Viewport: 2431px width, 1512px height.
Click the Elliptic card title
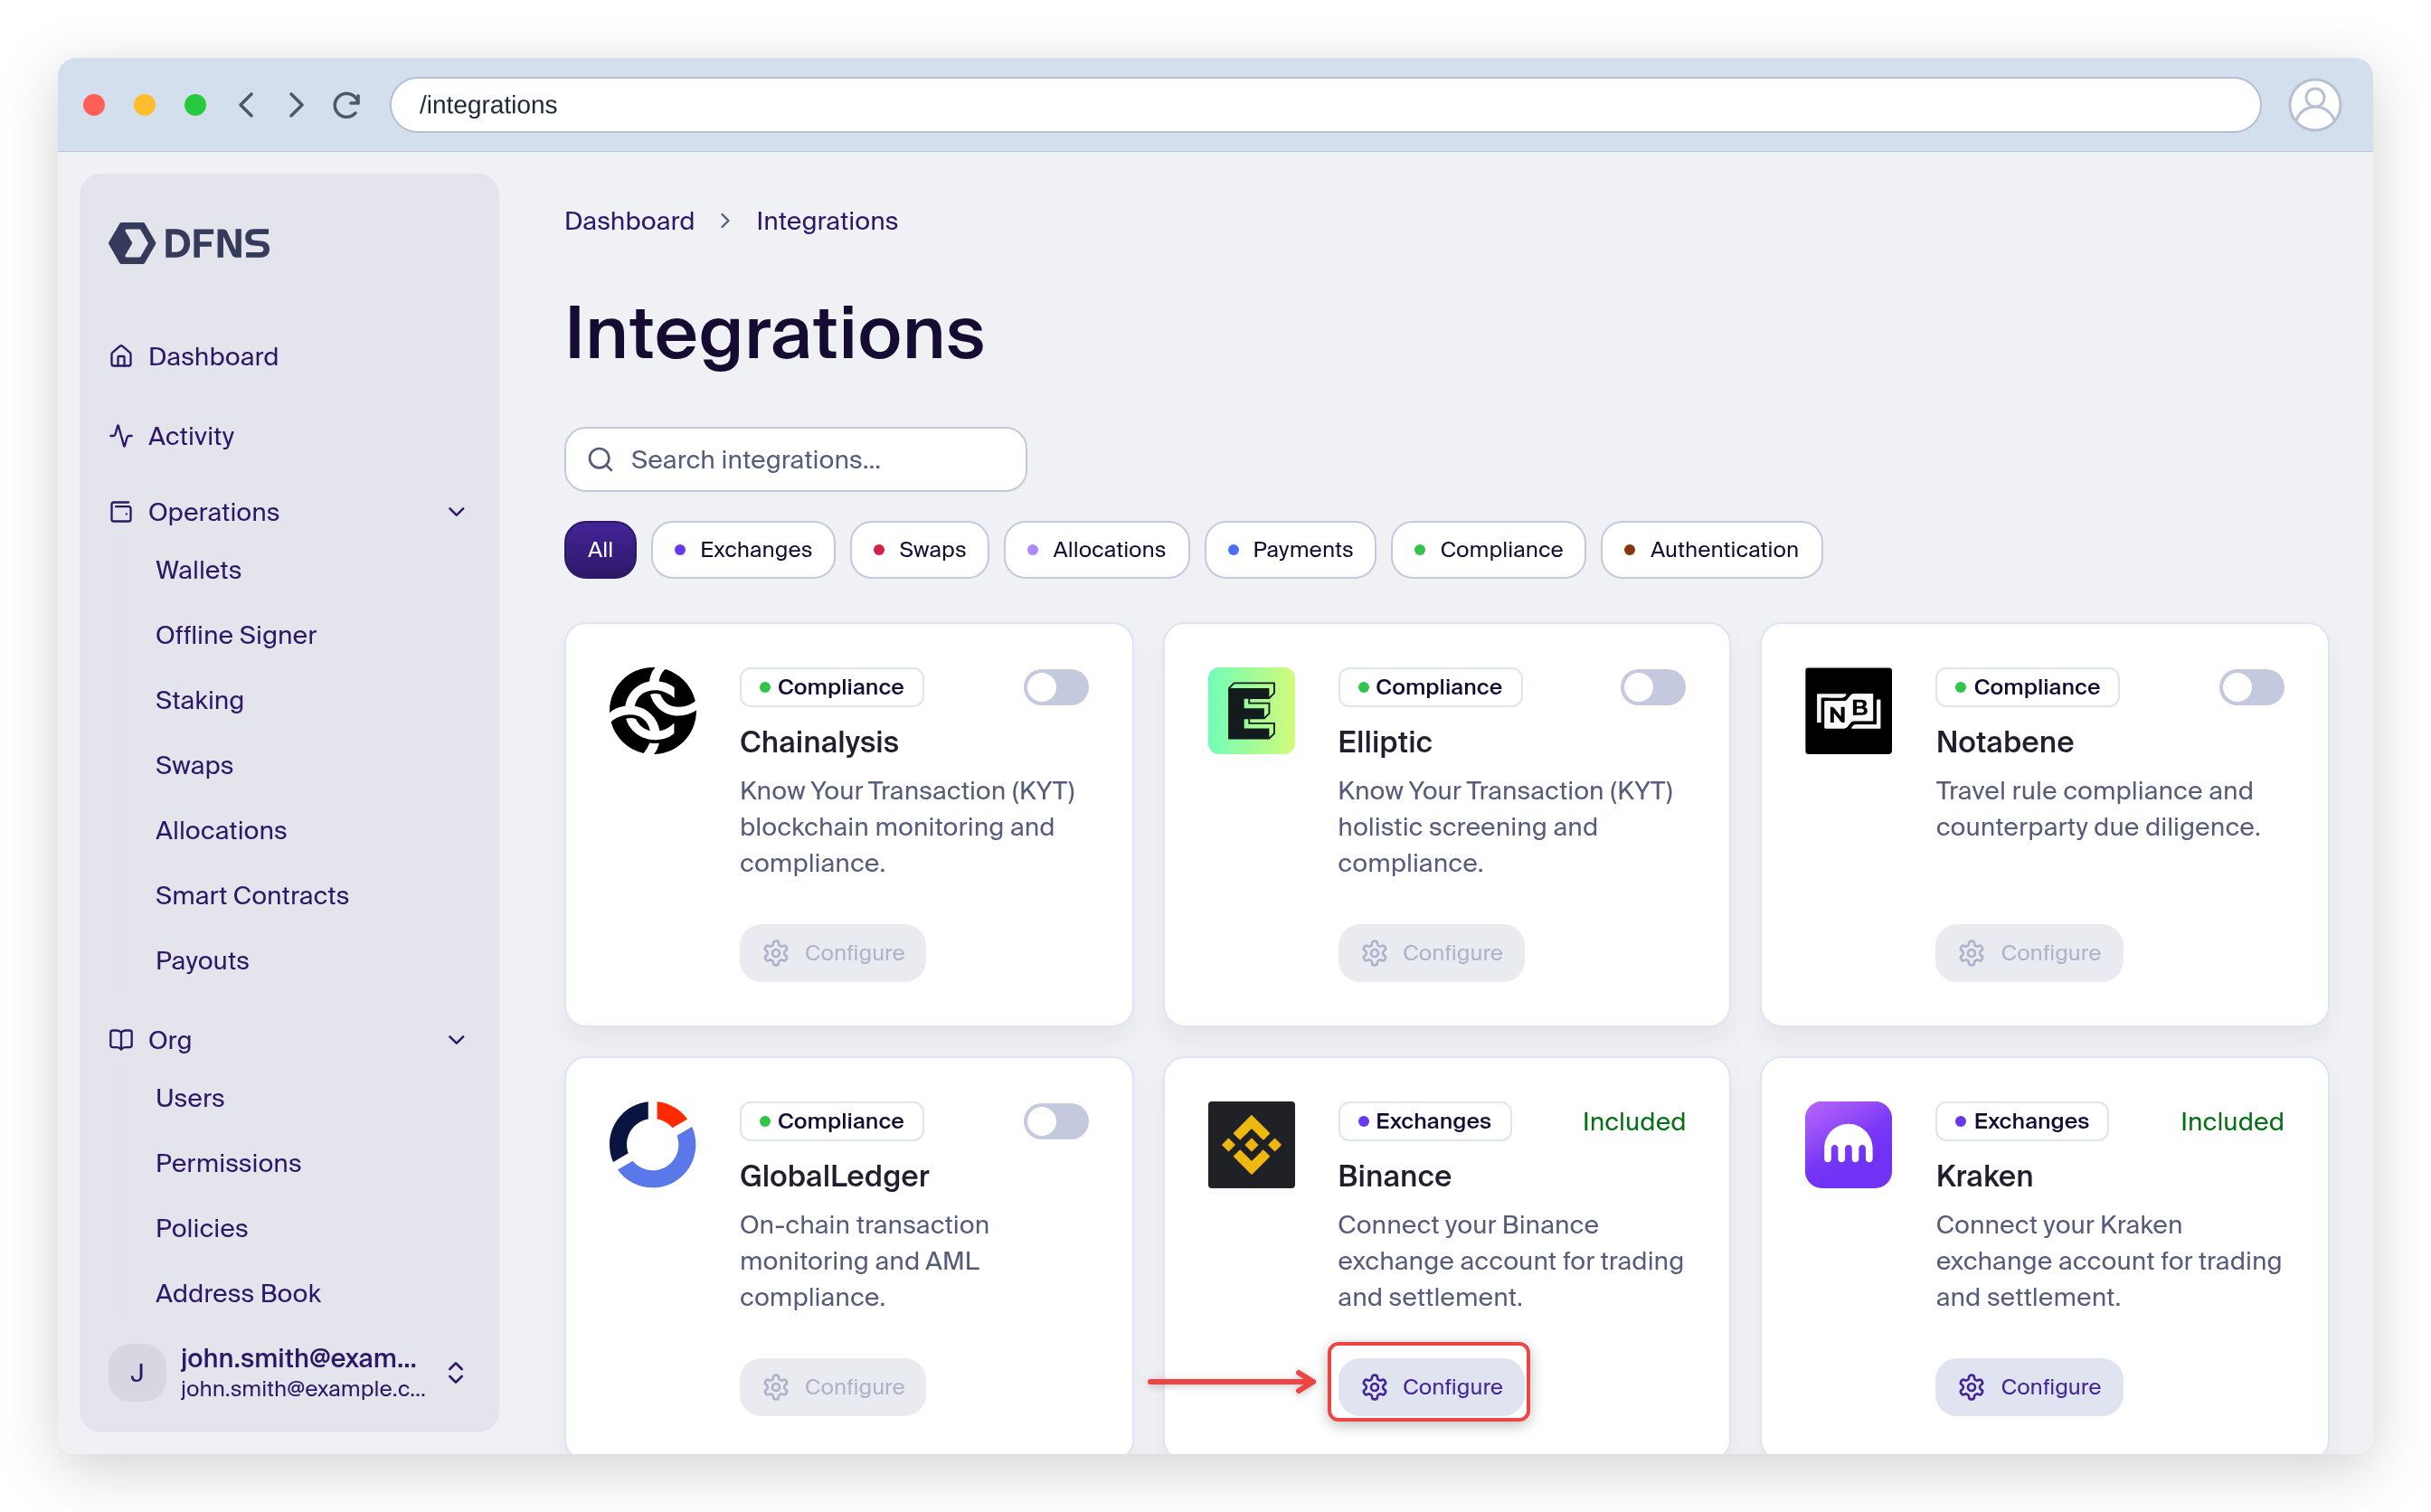pos(1384,742)
